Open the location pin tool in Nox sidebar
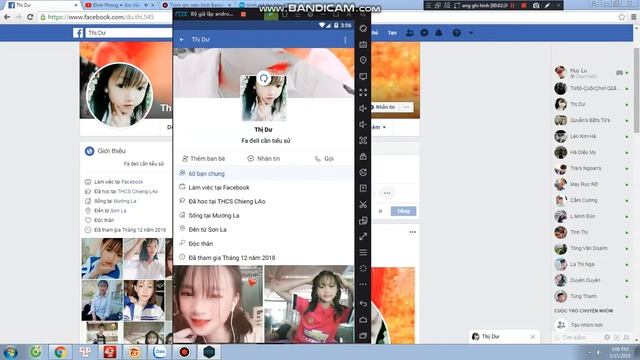 click(363, 60)
